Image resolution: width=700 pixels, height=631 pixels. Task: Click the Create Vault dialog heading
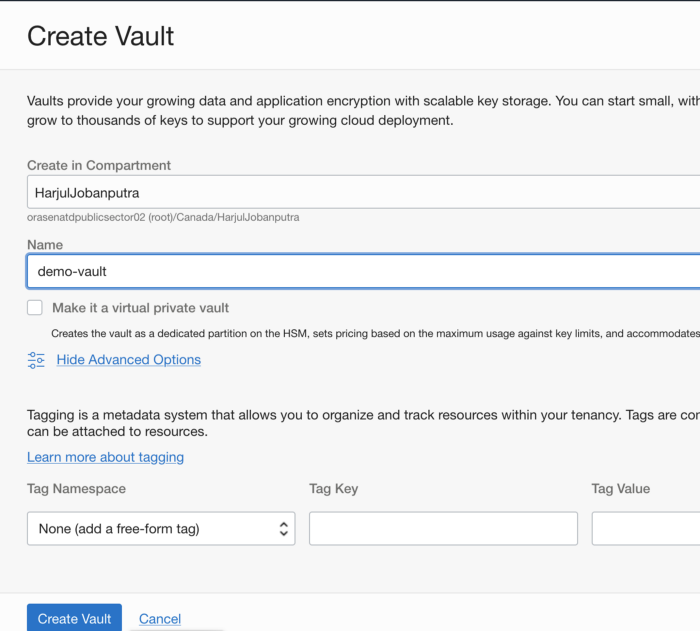[x=100, y=36]
